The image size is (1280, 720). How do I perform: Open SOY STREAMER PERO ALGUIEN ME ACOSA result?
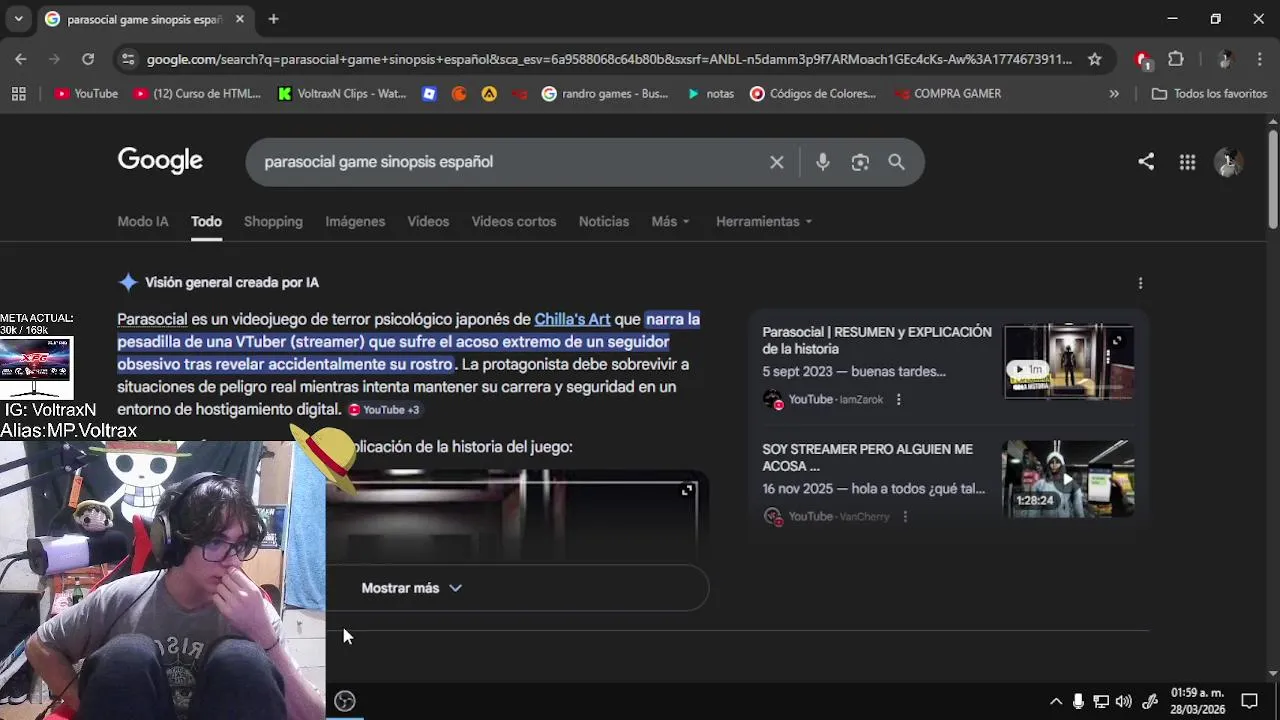[x=867, y=458]
